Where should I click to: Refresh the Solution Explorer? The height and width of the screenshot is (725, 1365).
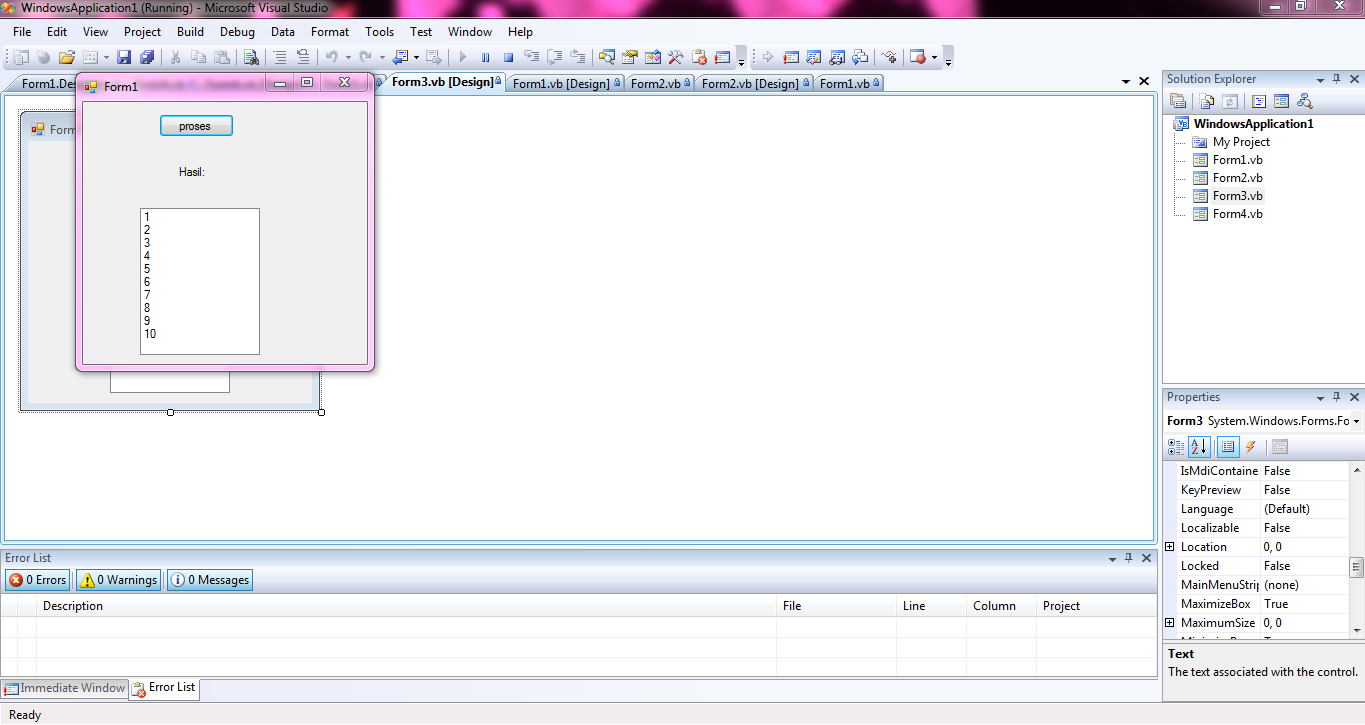click(x=1230, y=101)
